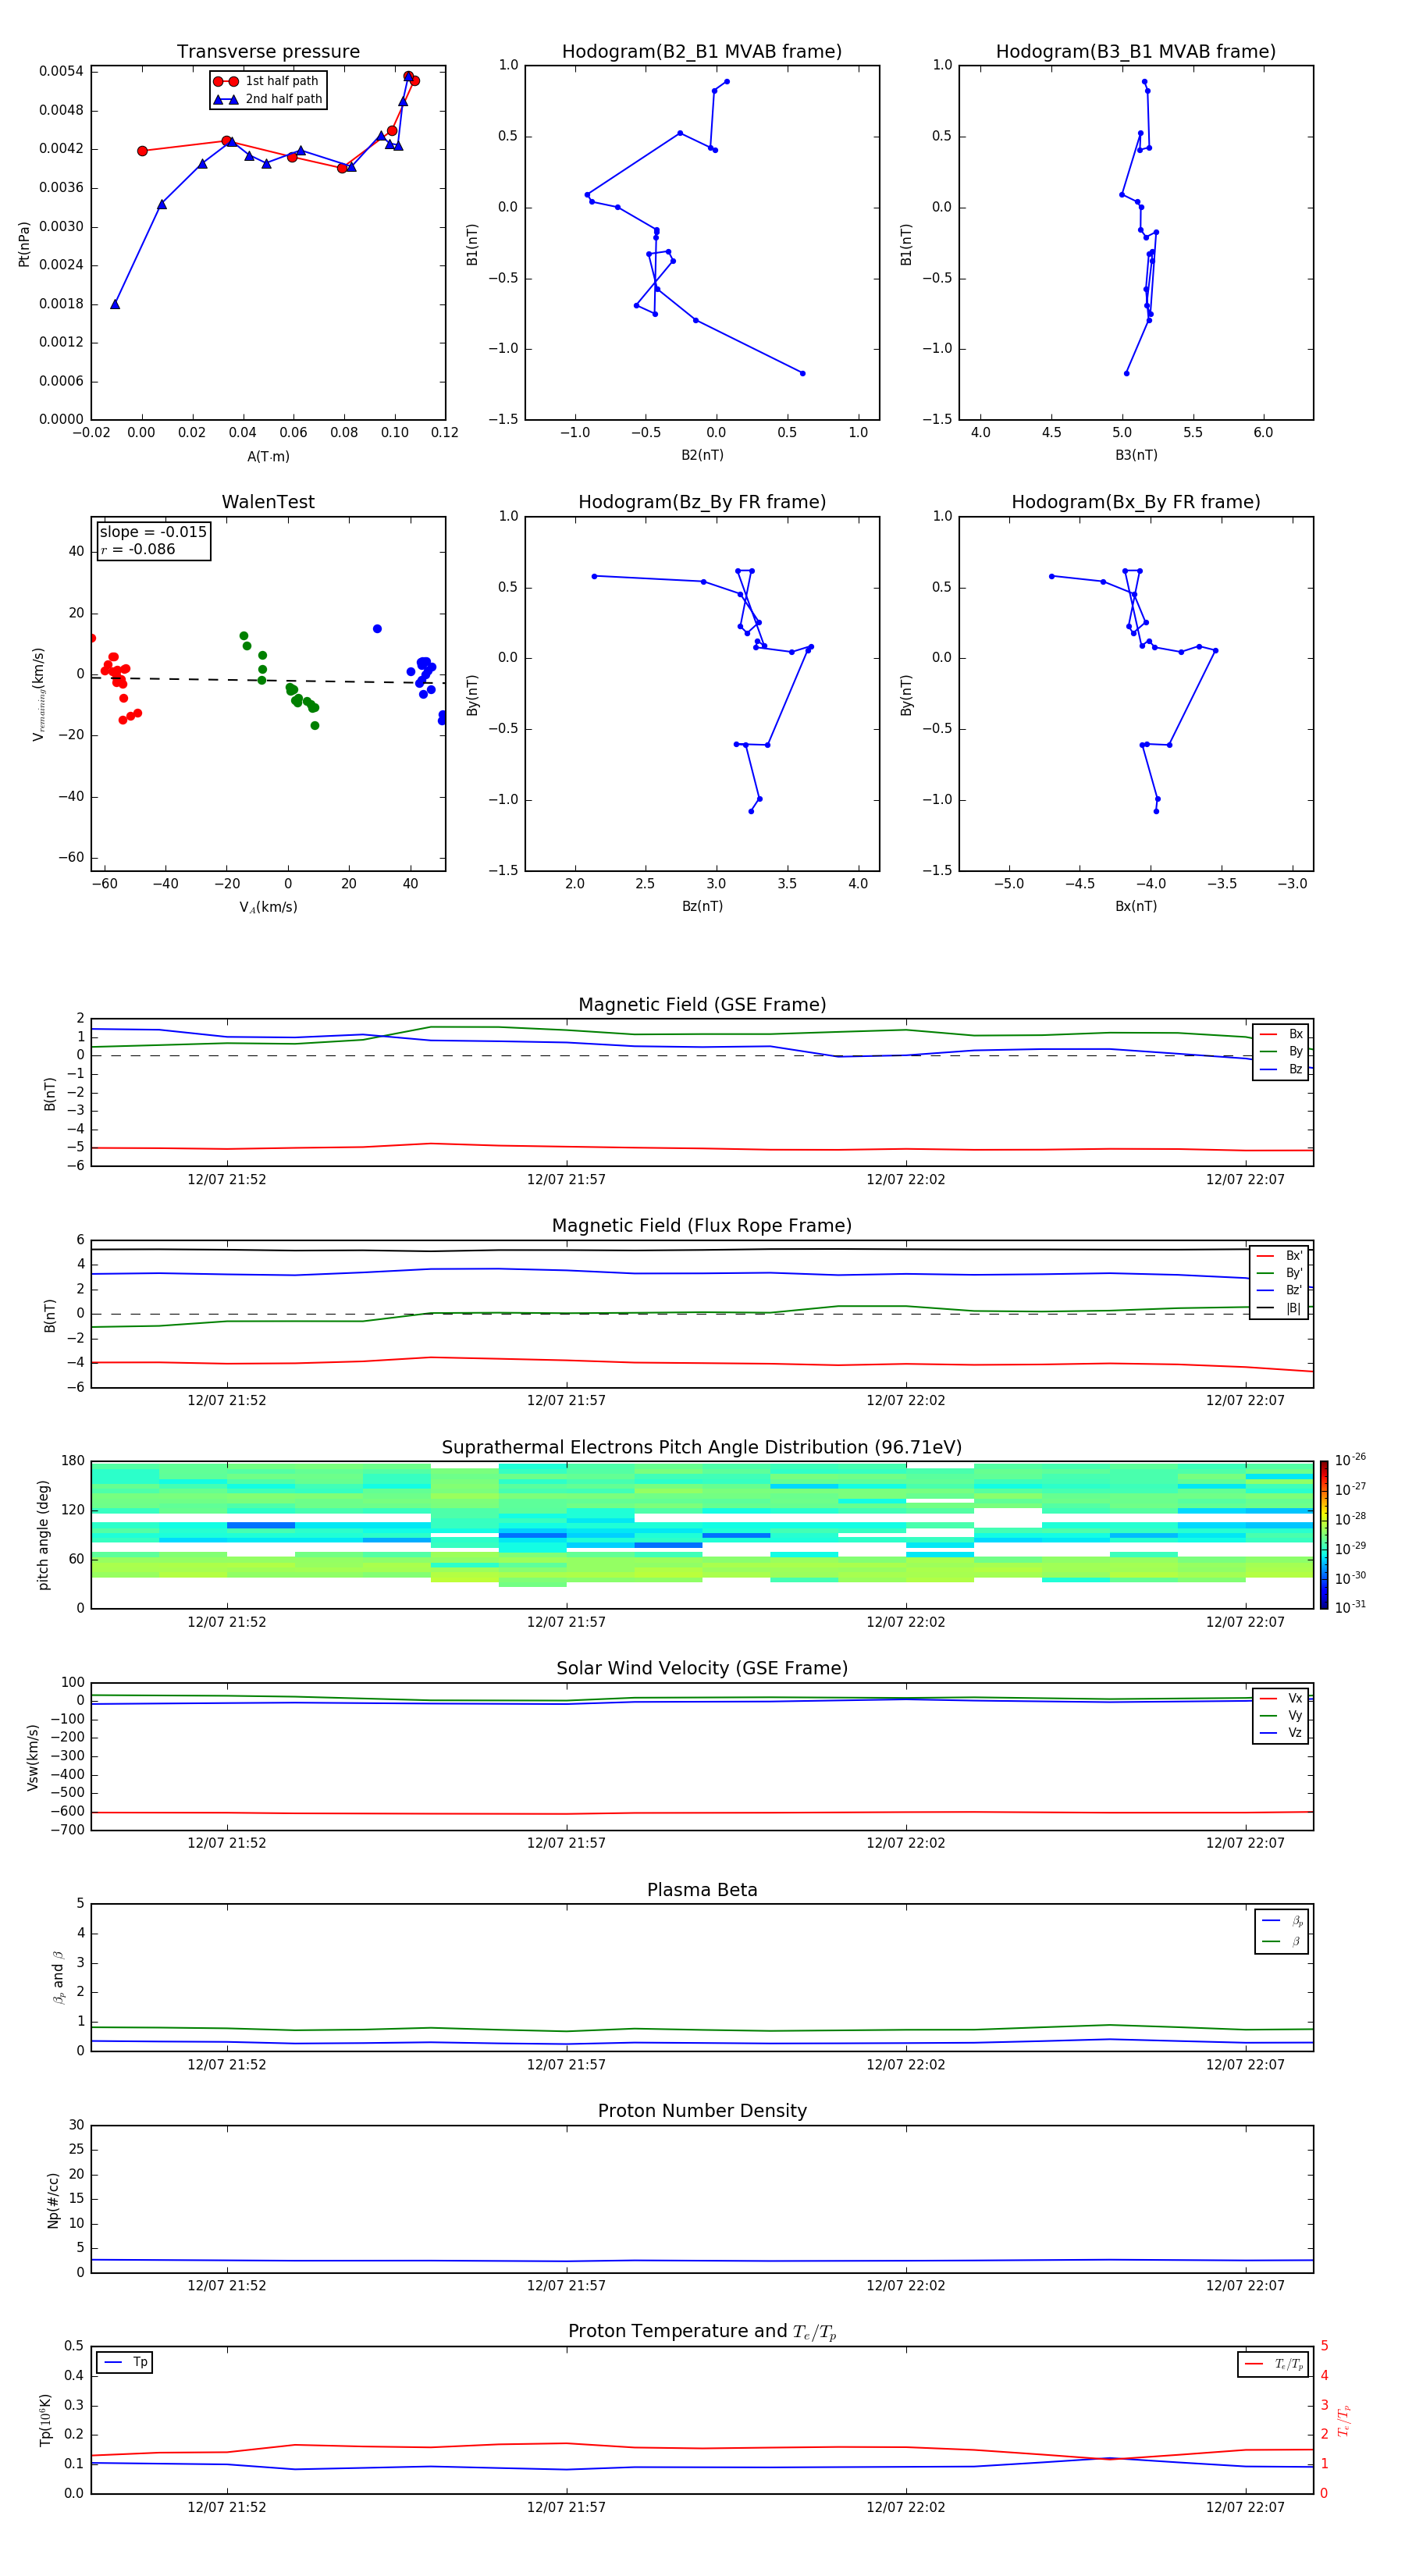
Task: Click the 'A(T·m)' x-axis label
Action: point(268,457)
